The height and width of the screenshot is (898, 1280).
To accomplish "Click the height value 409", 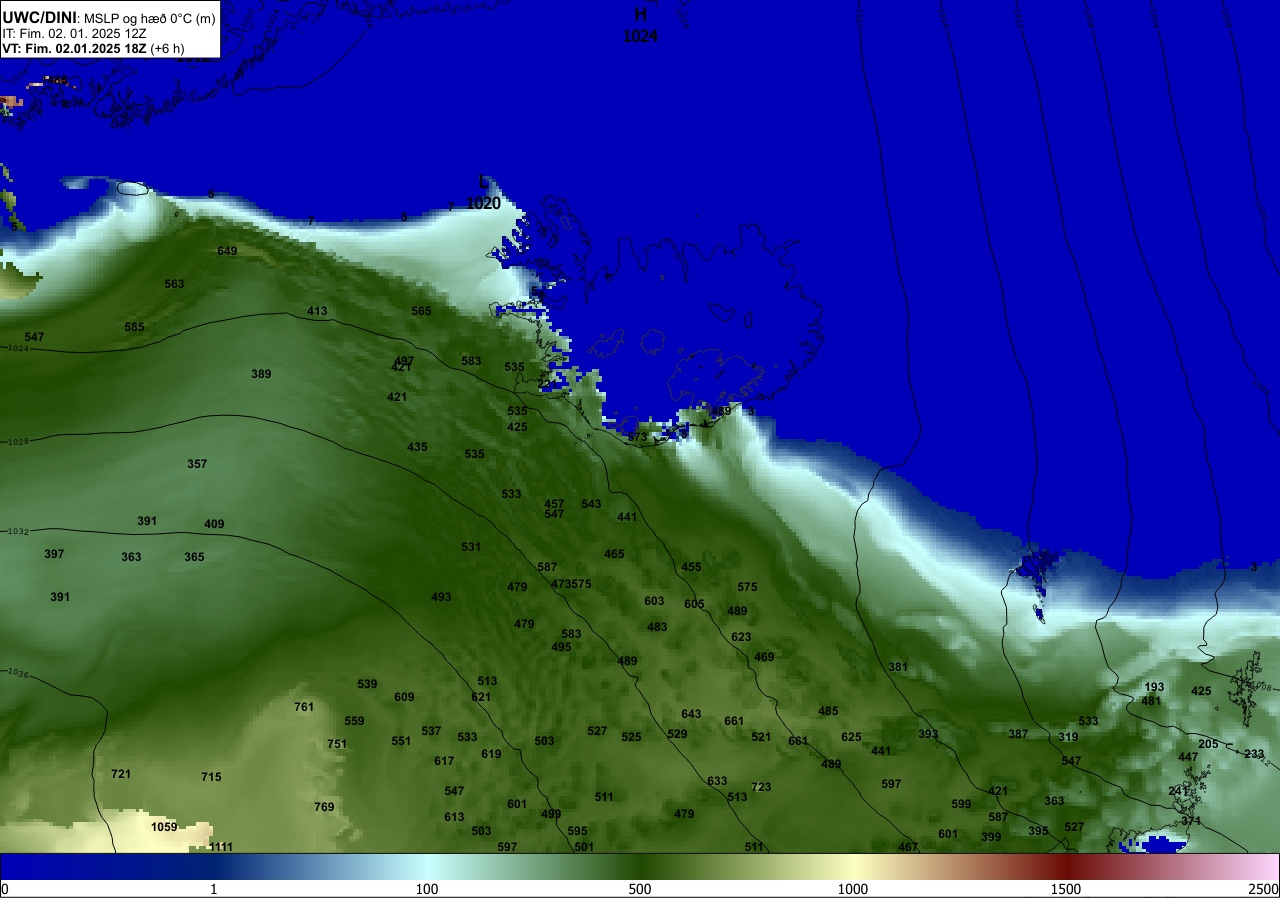I will coord(214,524).
